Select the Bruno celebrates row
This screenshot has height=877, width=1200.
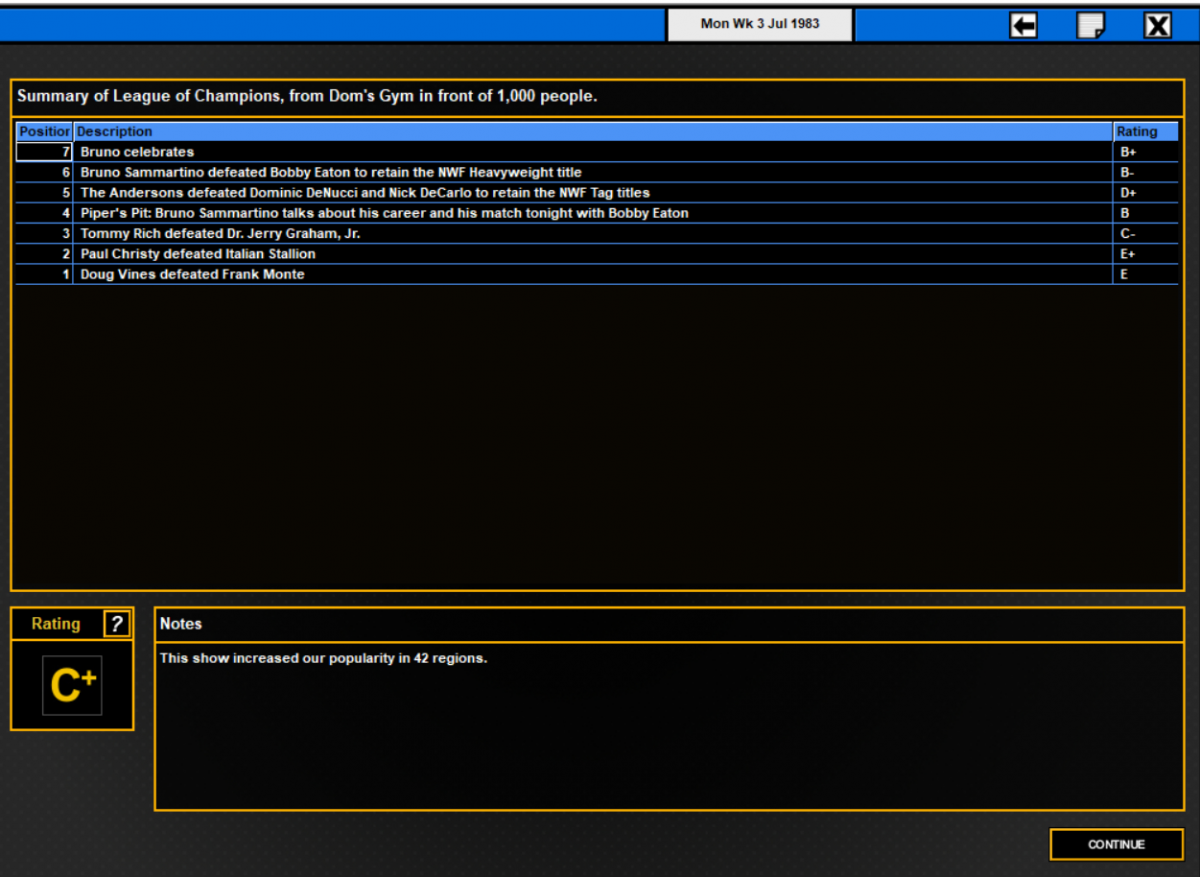click(x=597, y=152)
